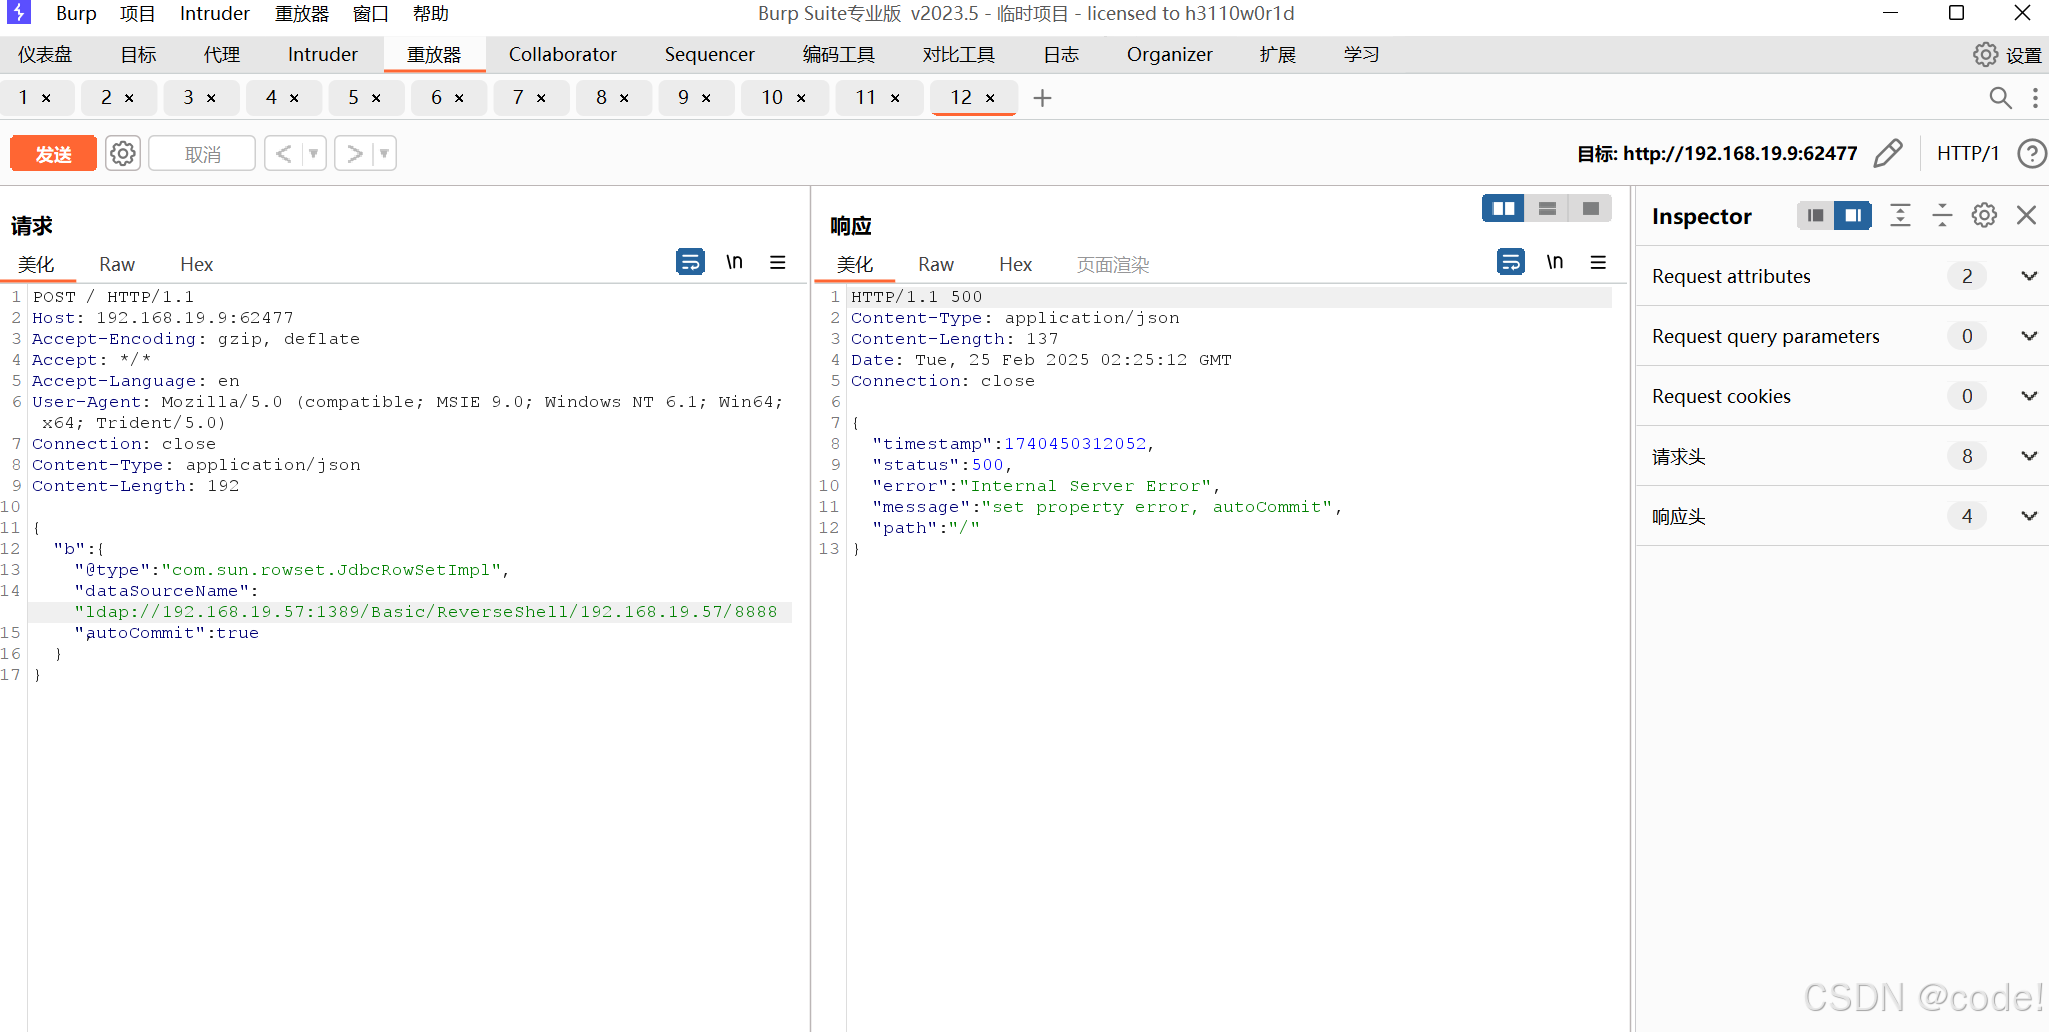Screen dimensions: 2049x1032
Task: Go to previous request in history
Action: tap(284, 154)
